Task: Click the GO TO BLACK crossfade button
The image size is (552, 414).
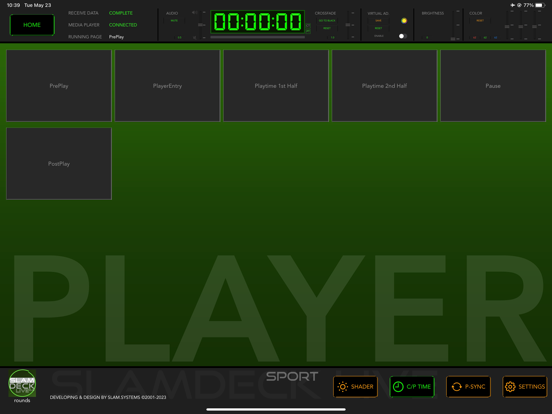Action: [x=327, y=20]
